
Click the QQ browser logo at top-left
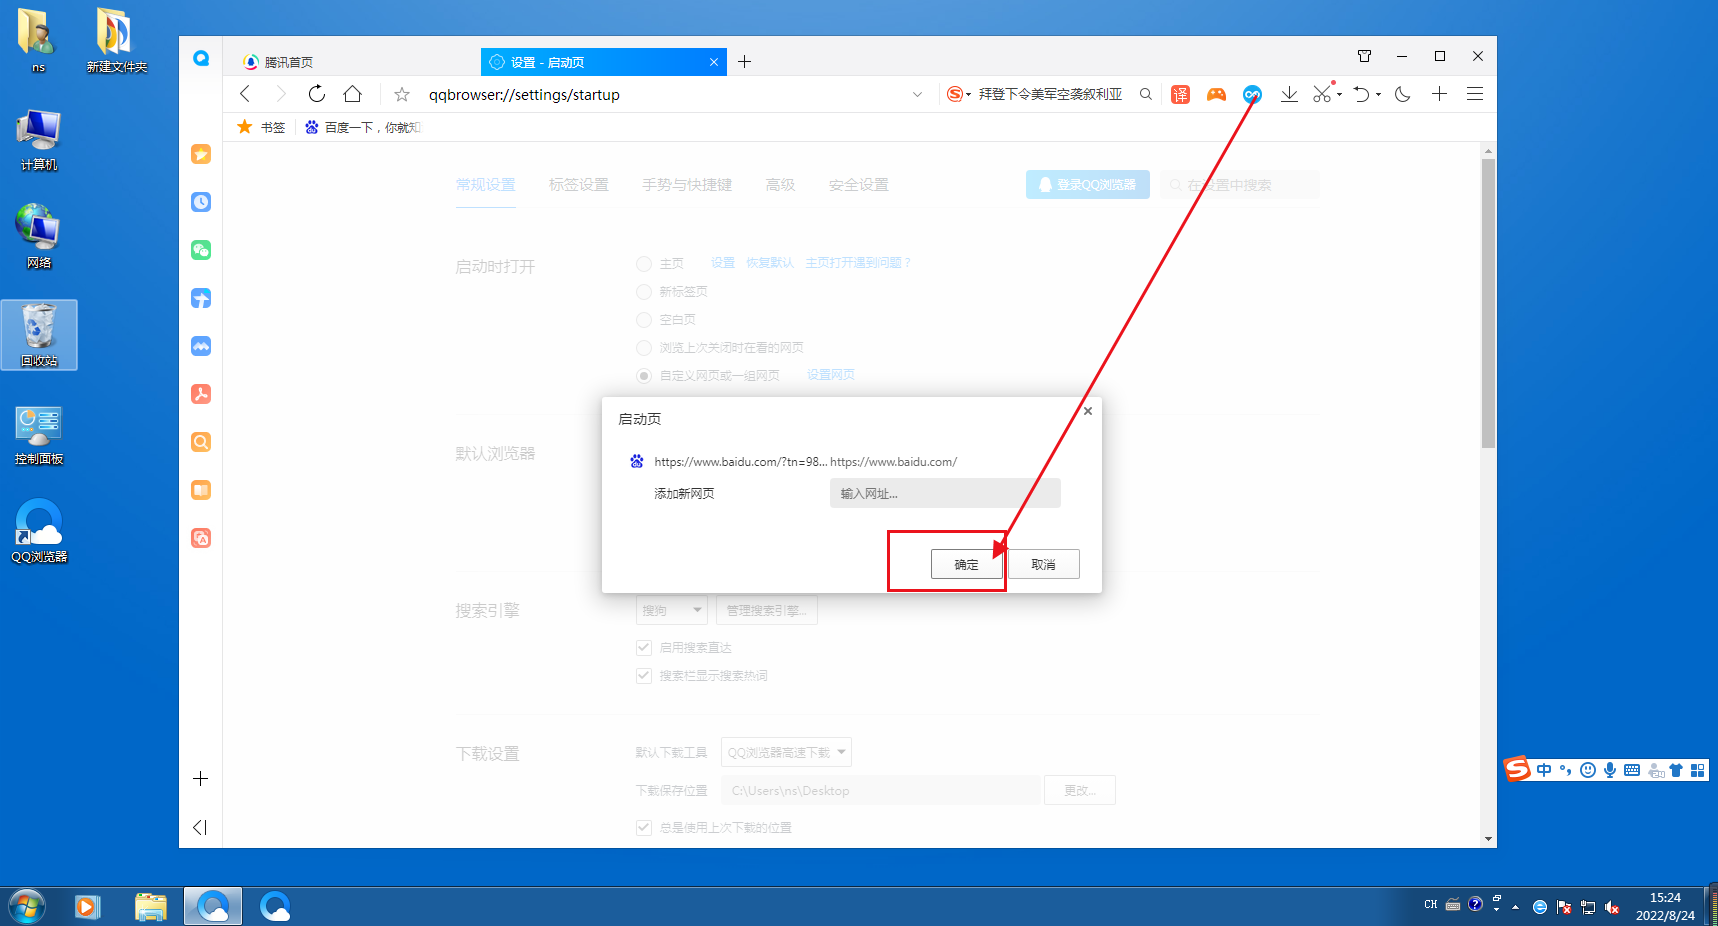pos(201,58)
